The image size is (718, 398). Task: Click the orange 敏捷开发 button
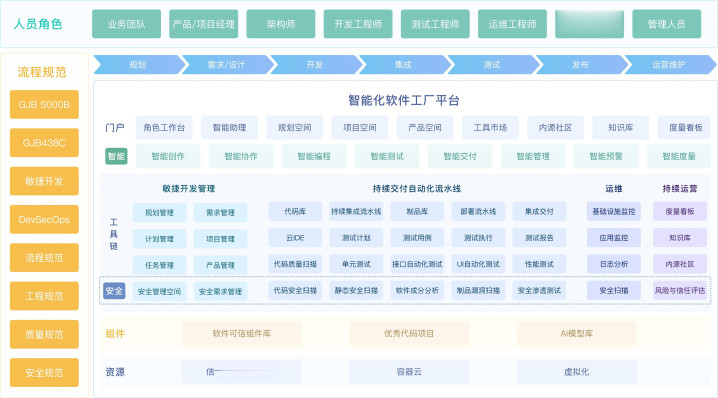click(x=44, y=181)
